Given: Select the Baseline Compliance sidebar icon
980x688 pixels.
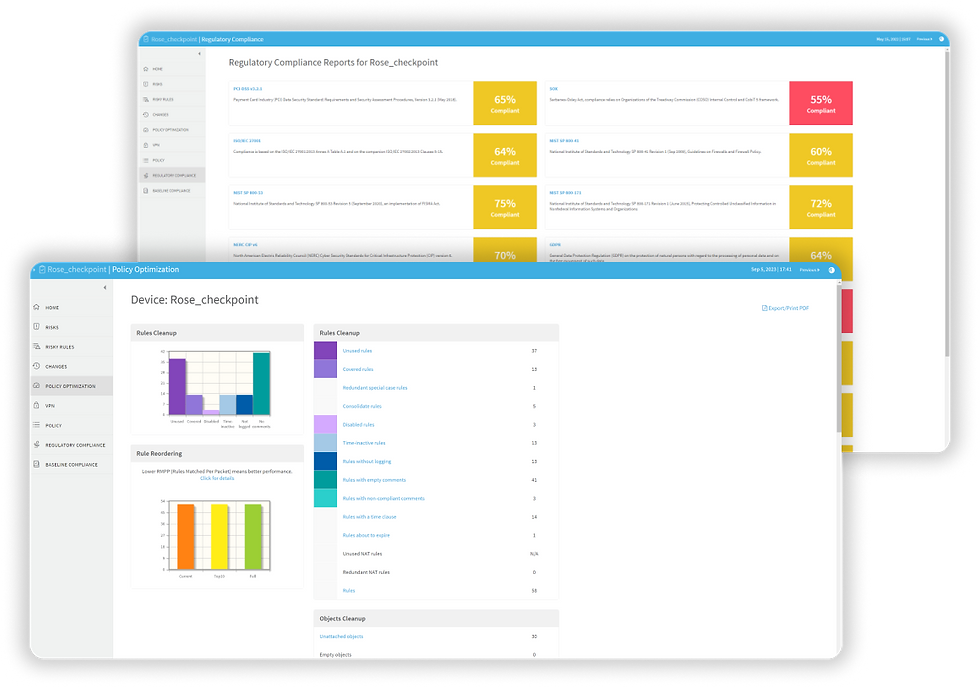Looking at the screenshot, I should pos(37,464).
